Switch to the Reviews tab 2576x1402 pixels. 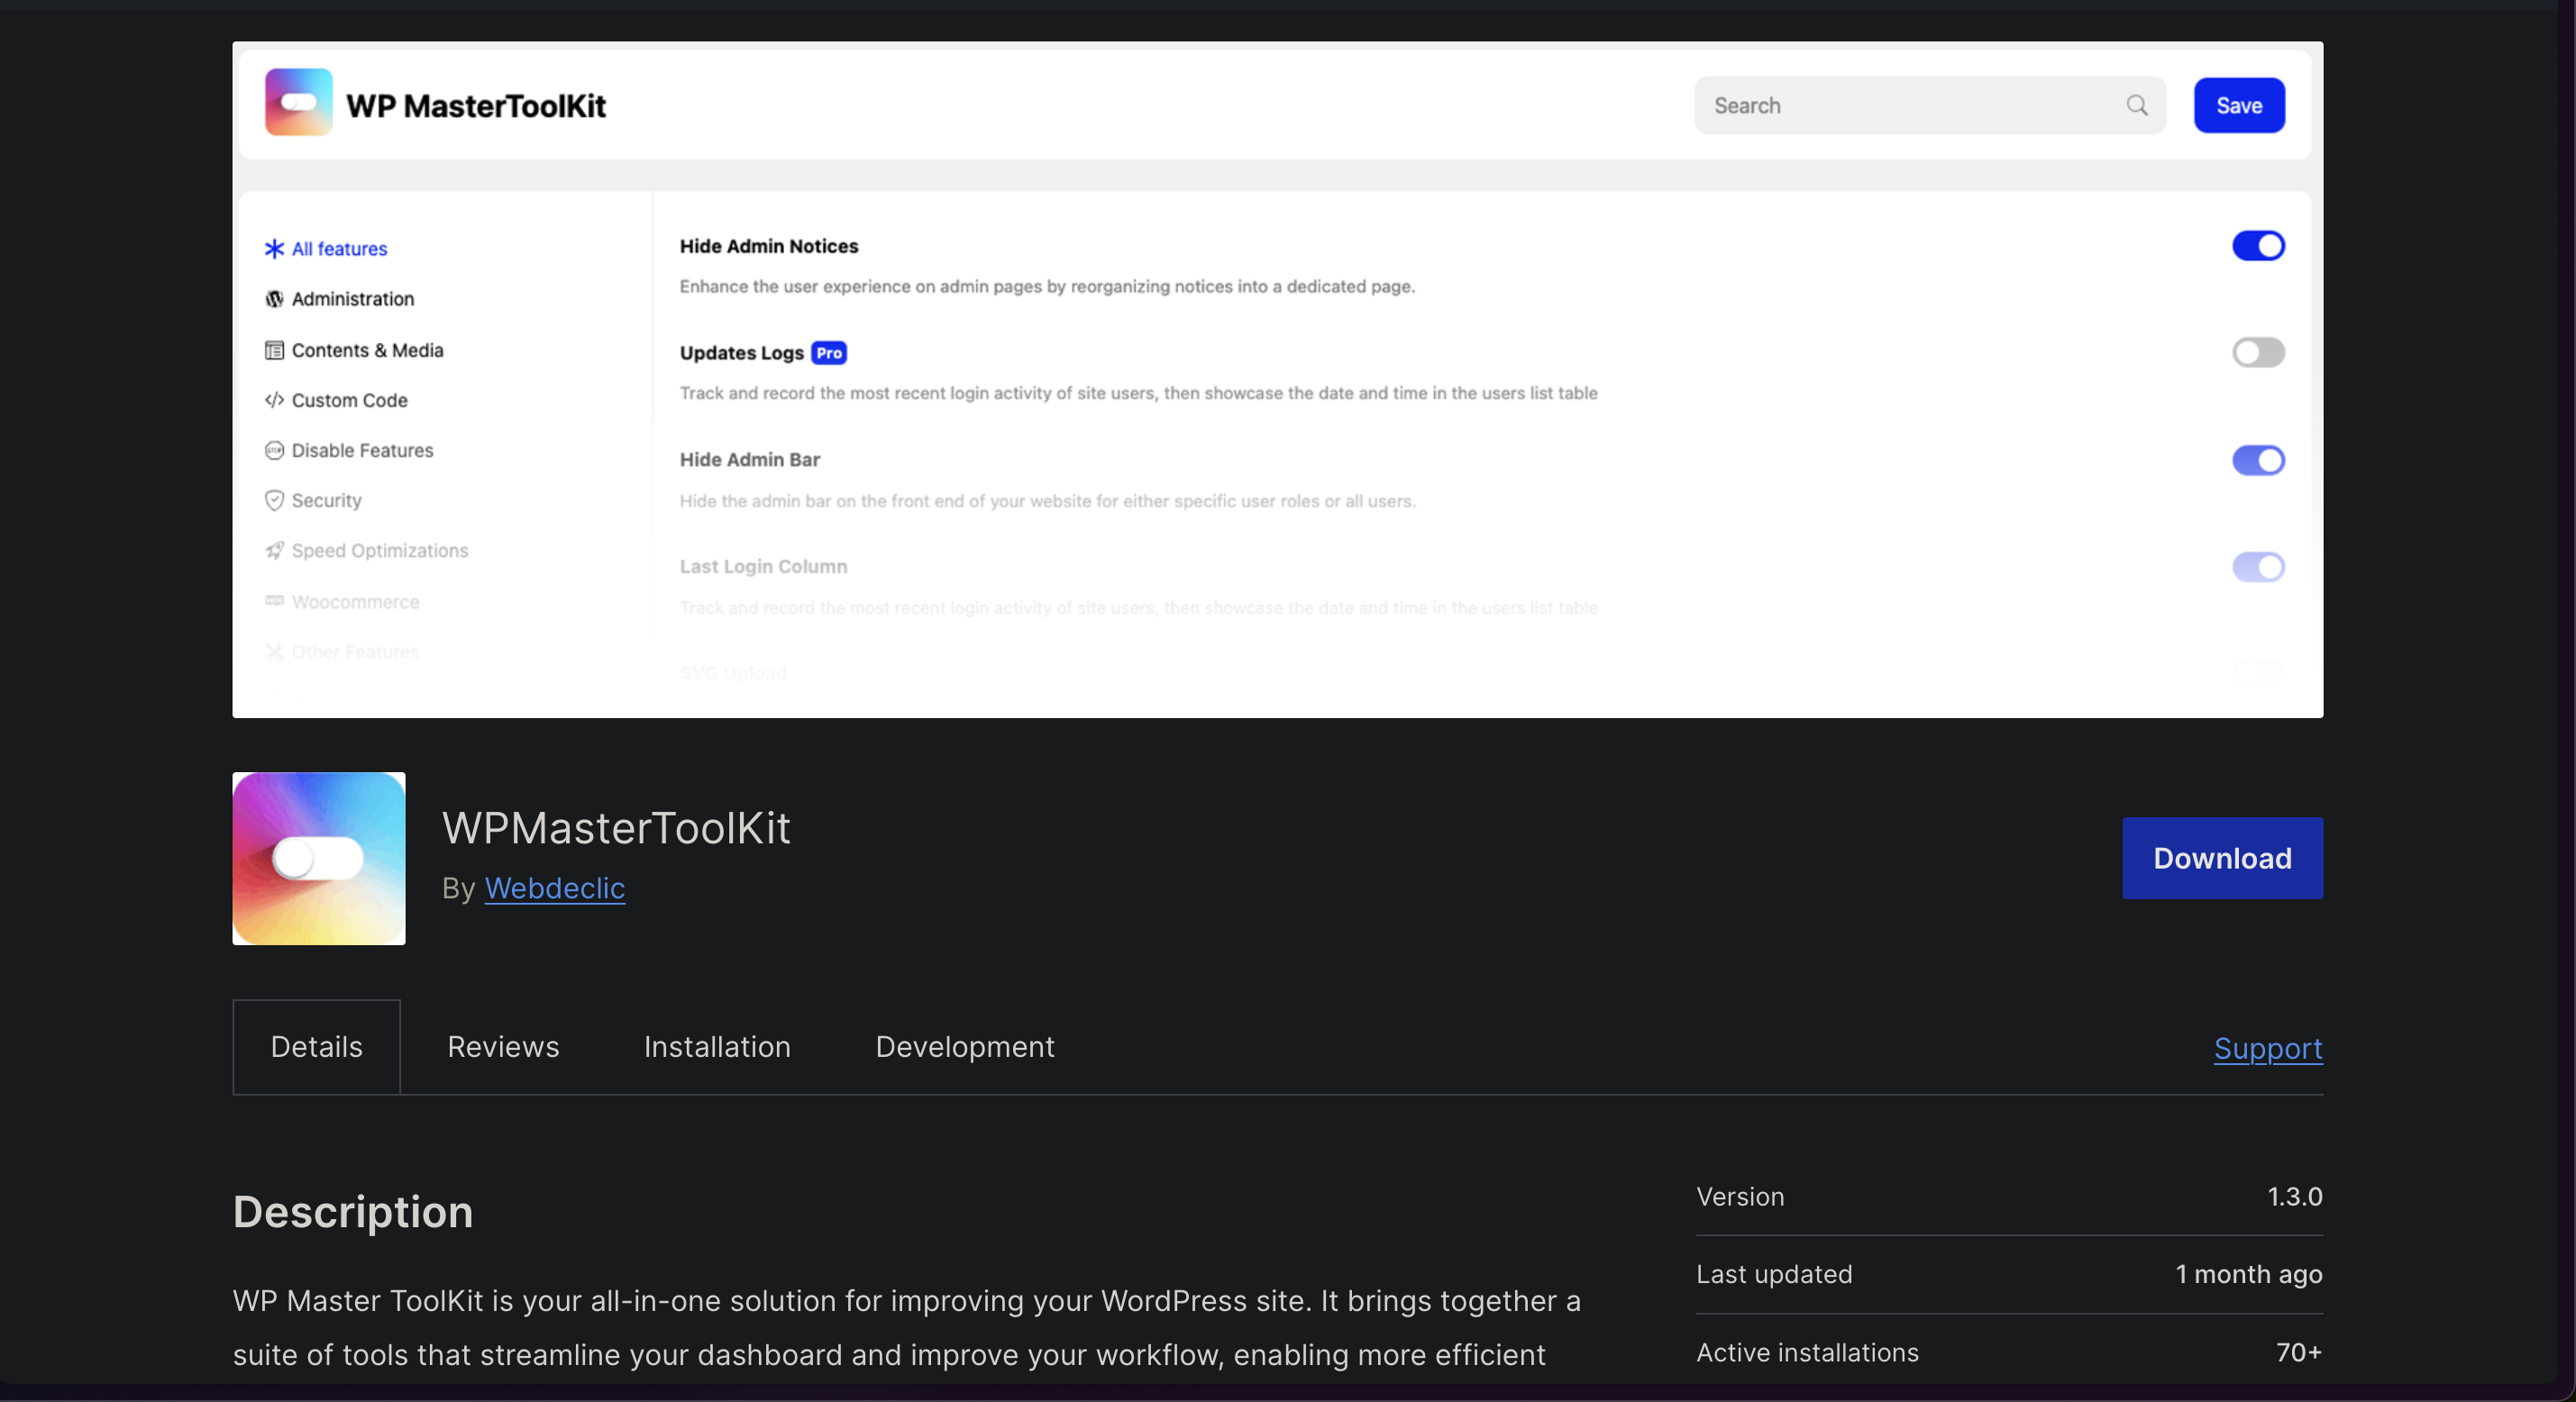point(502,1046)
